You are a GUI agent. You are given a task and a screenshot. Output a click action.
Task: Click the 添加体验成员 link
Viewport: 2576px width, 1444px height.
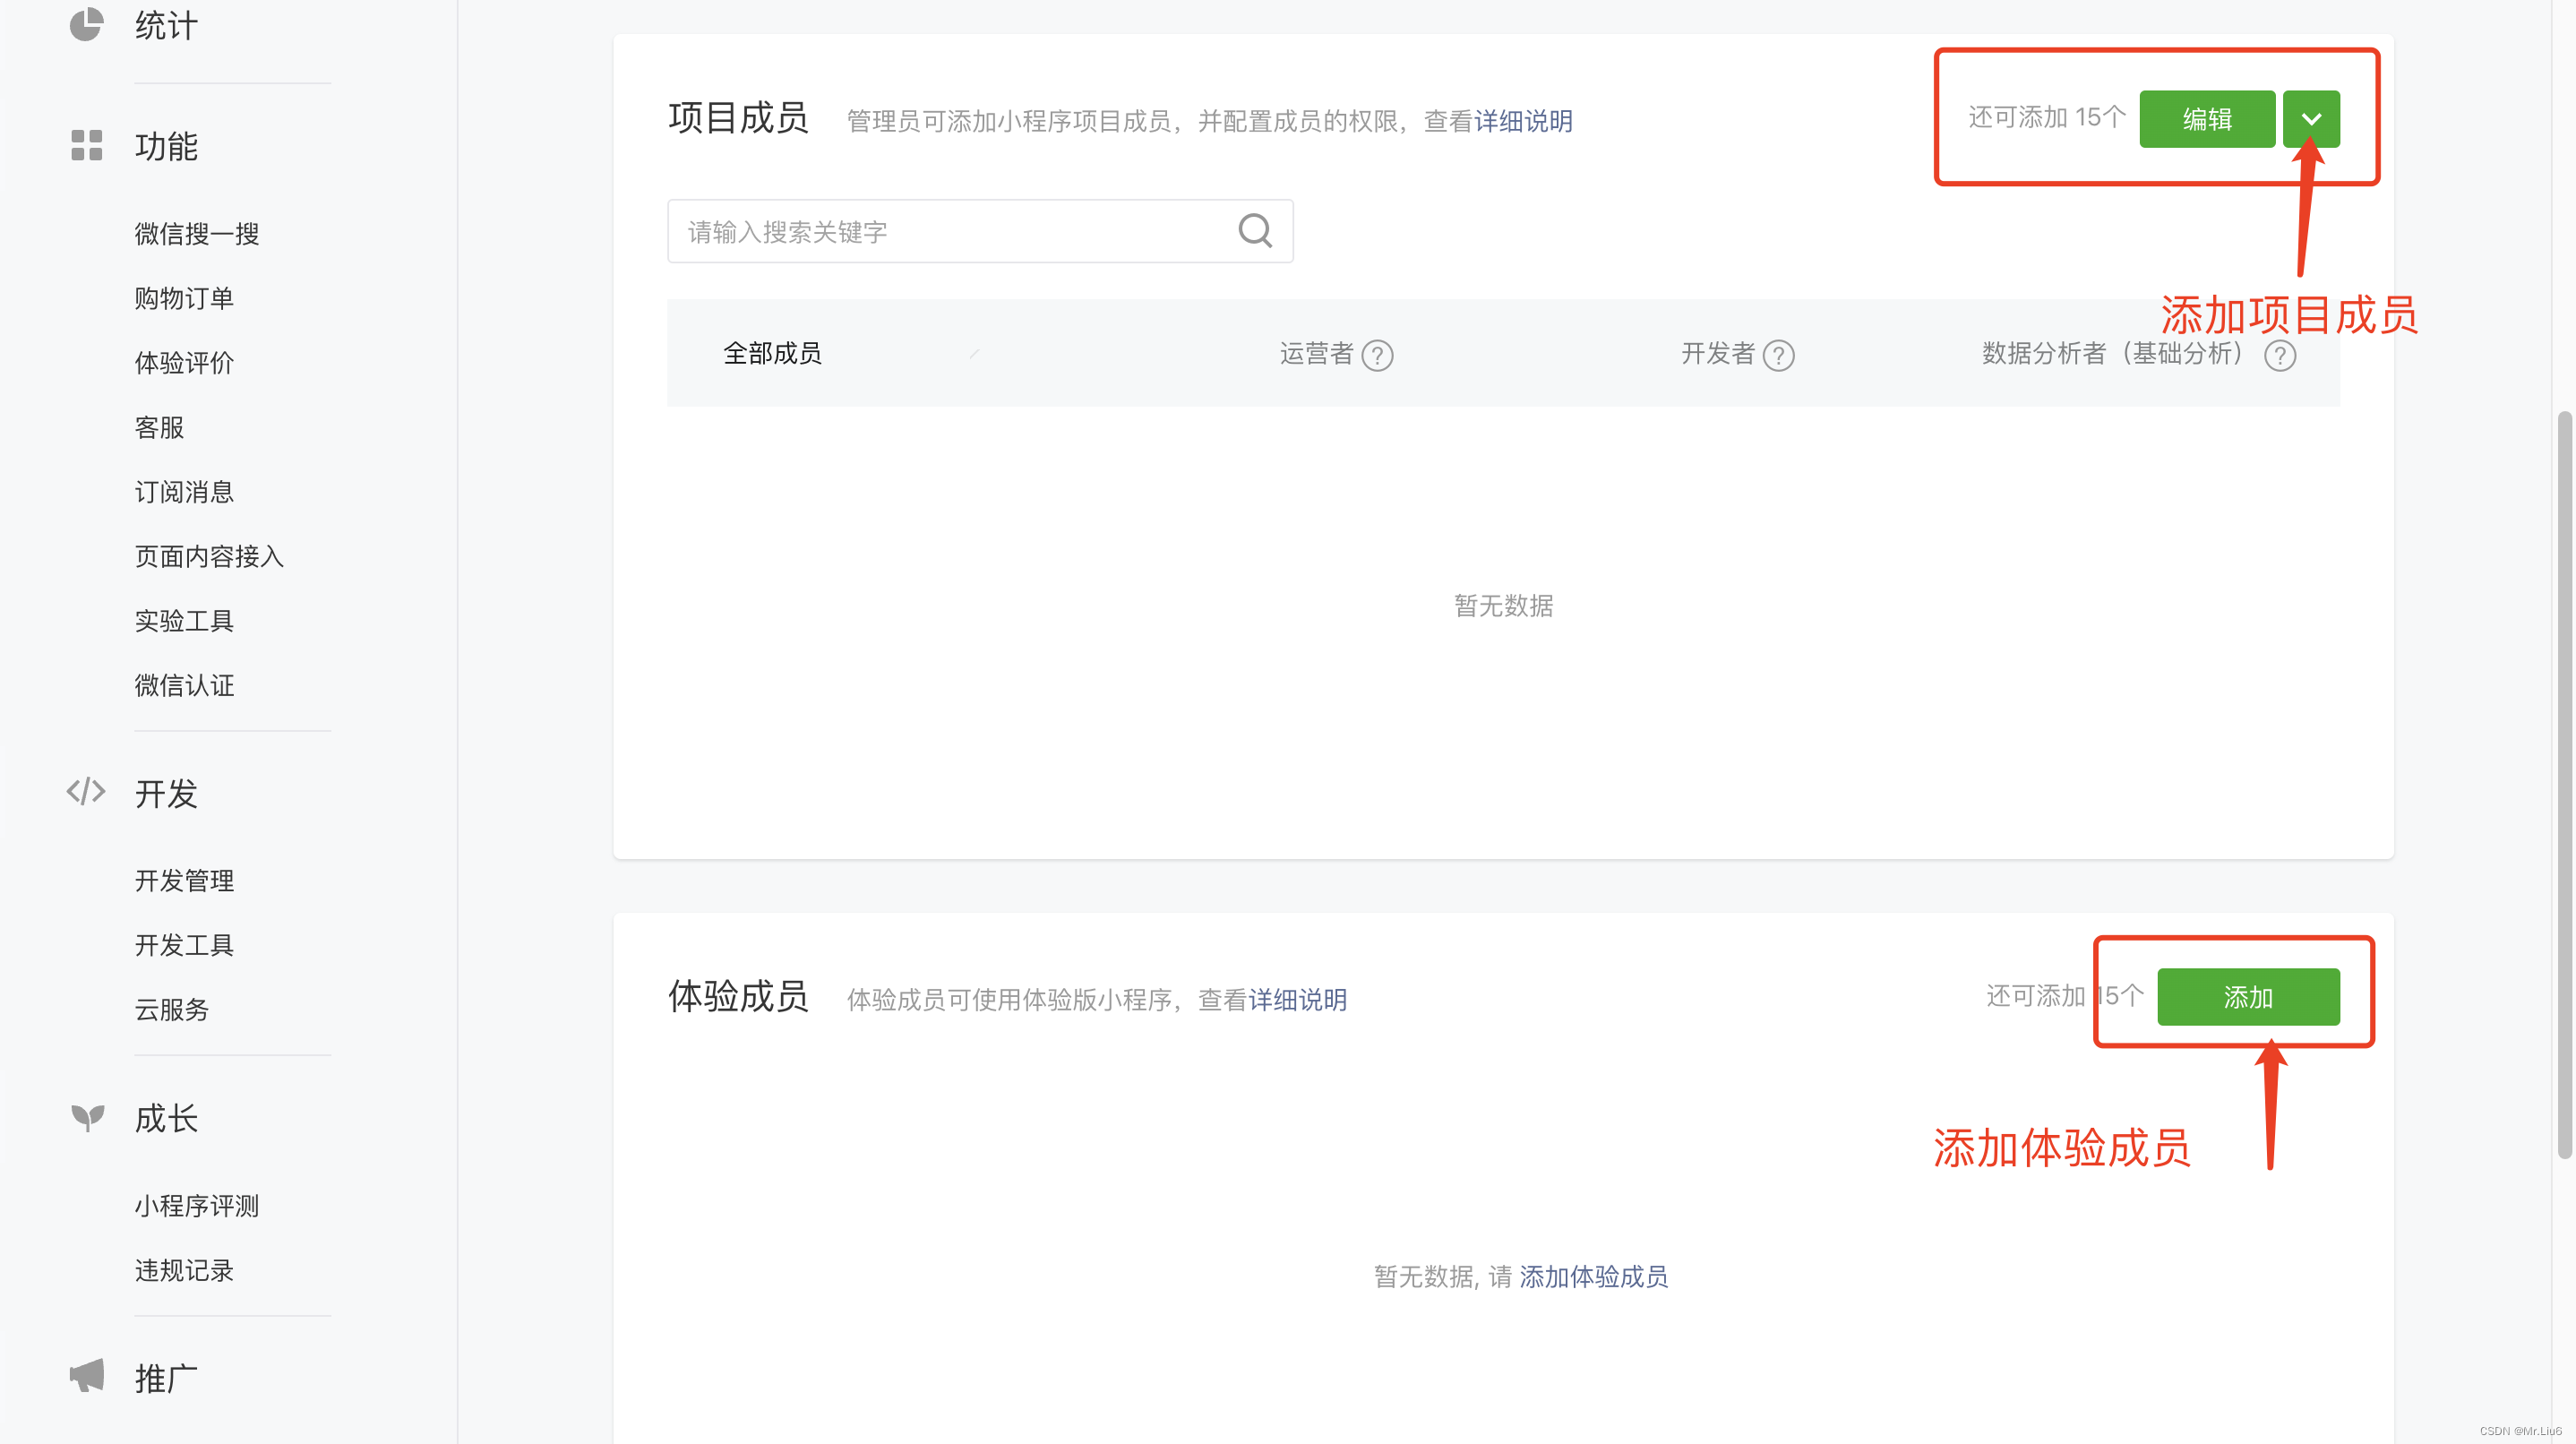click(1593, 1276)
